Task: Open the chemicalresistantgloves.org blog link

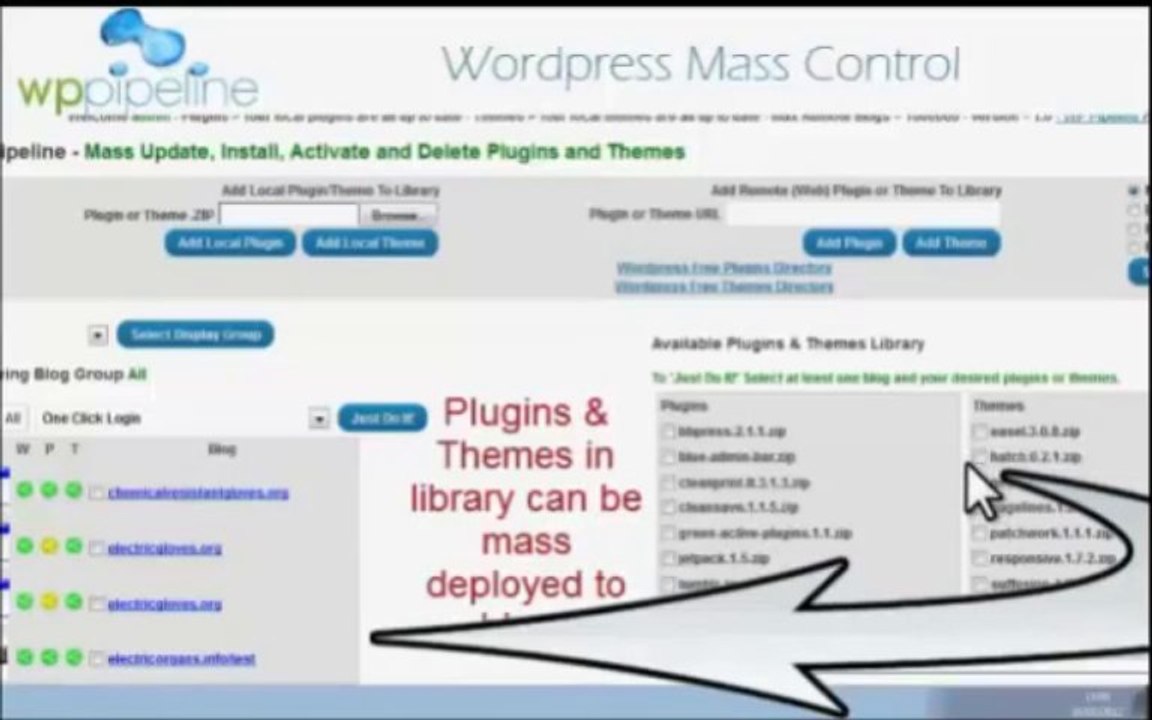Action: coord(198,493)
